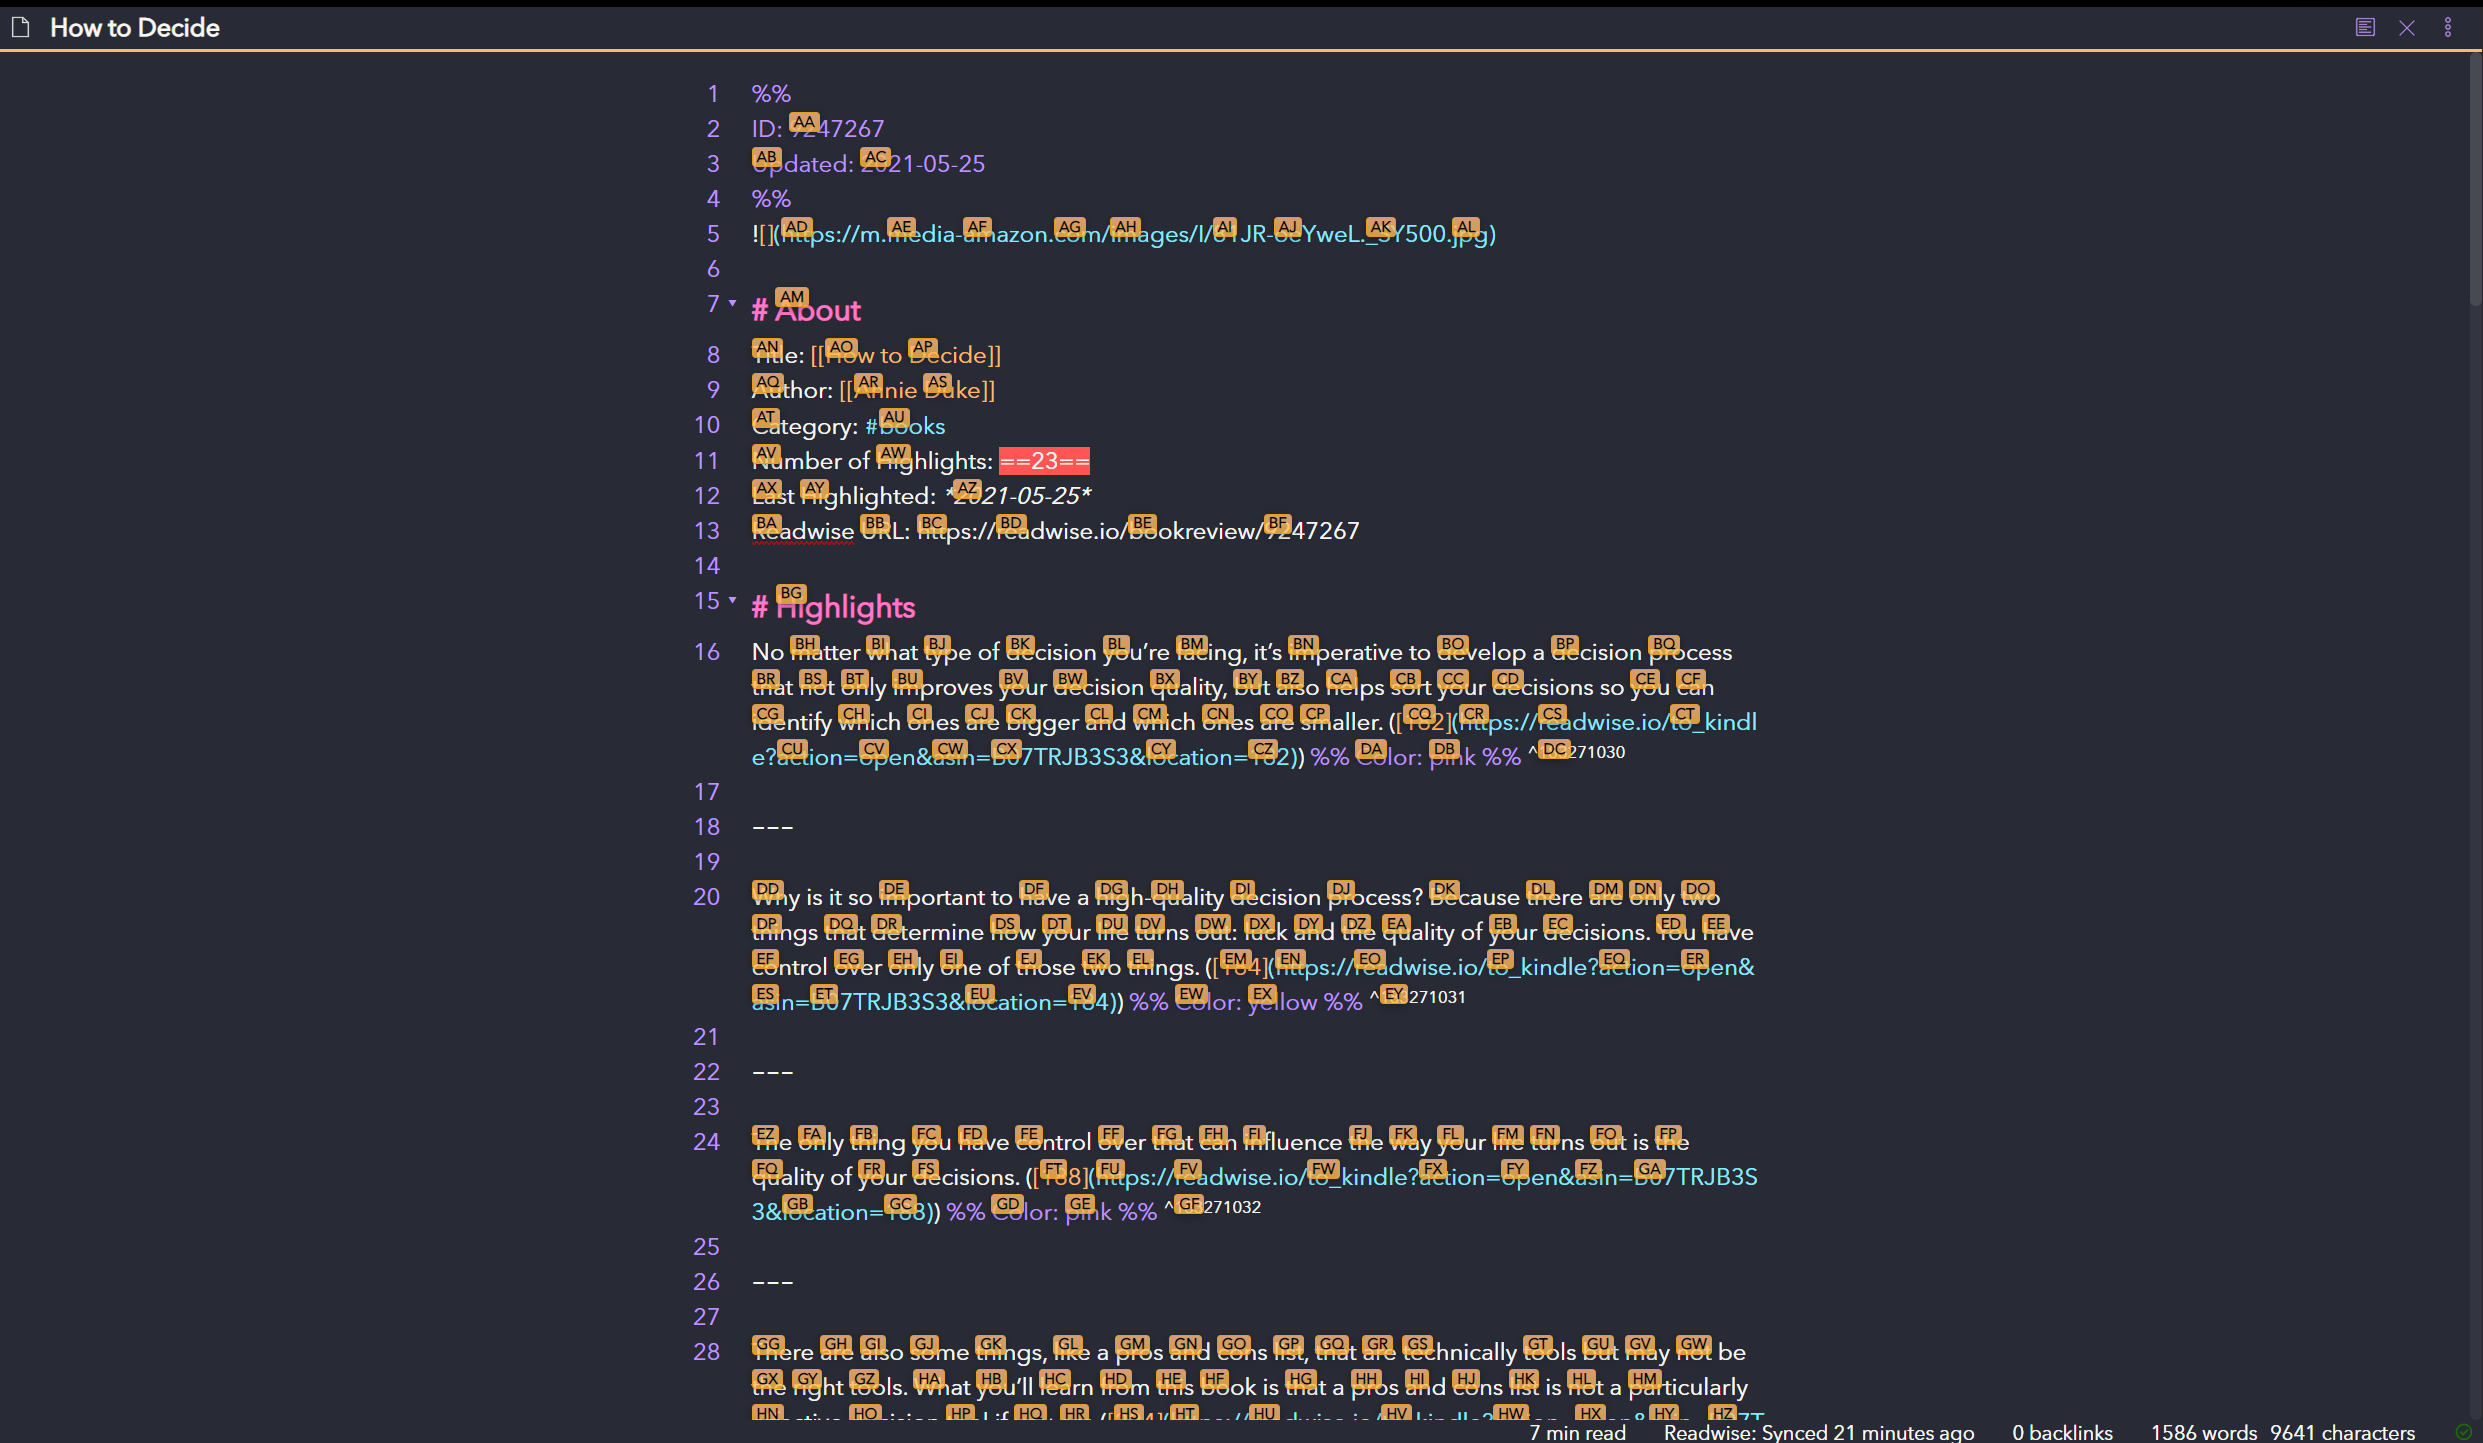Image resolution: width=2483 pixels, height=1443 pixels.
Task: Click the 7 min read status item
Action: click(x=1577, y=1432)
